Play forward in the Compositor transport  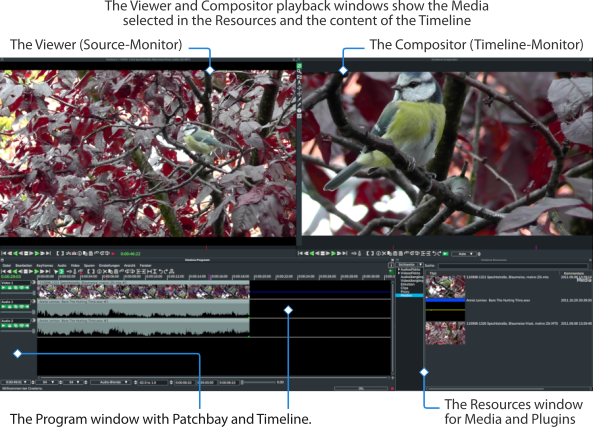tap(333, 253)
